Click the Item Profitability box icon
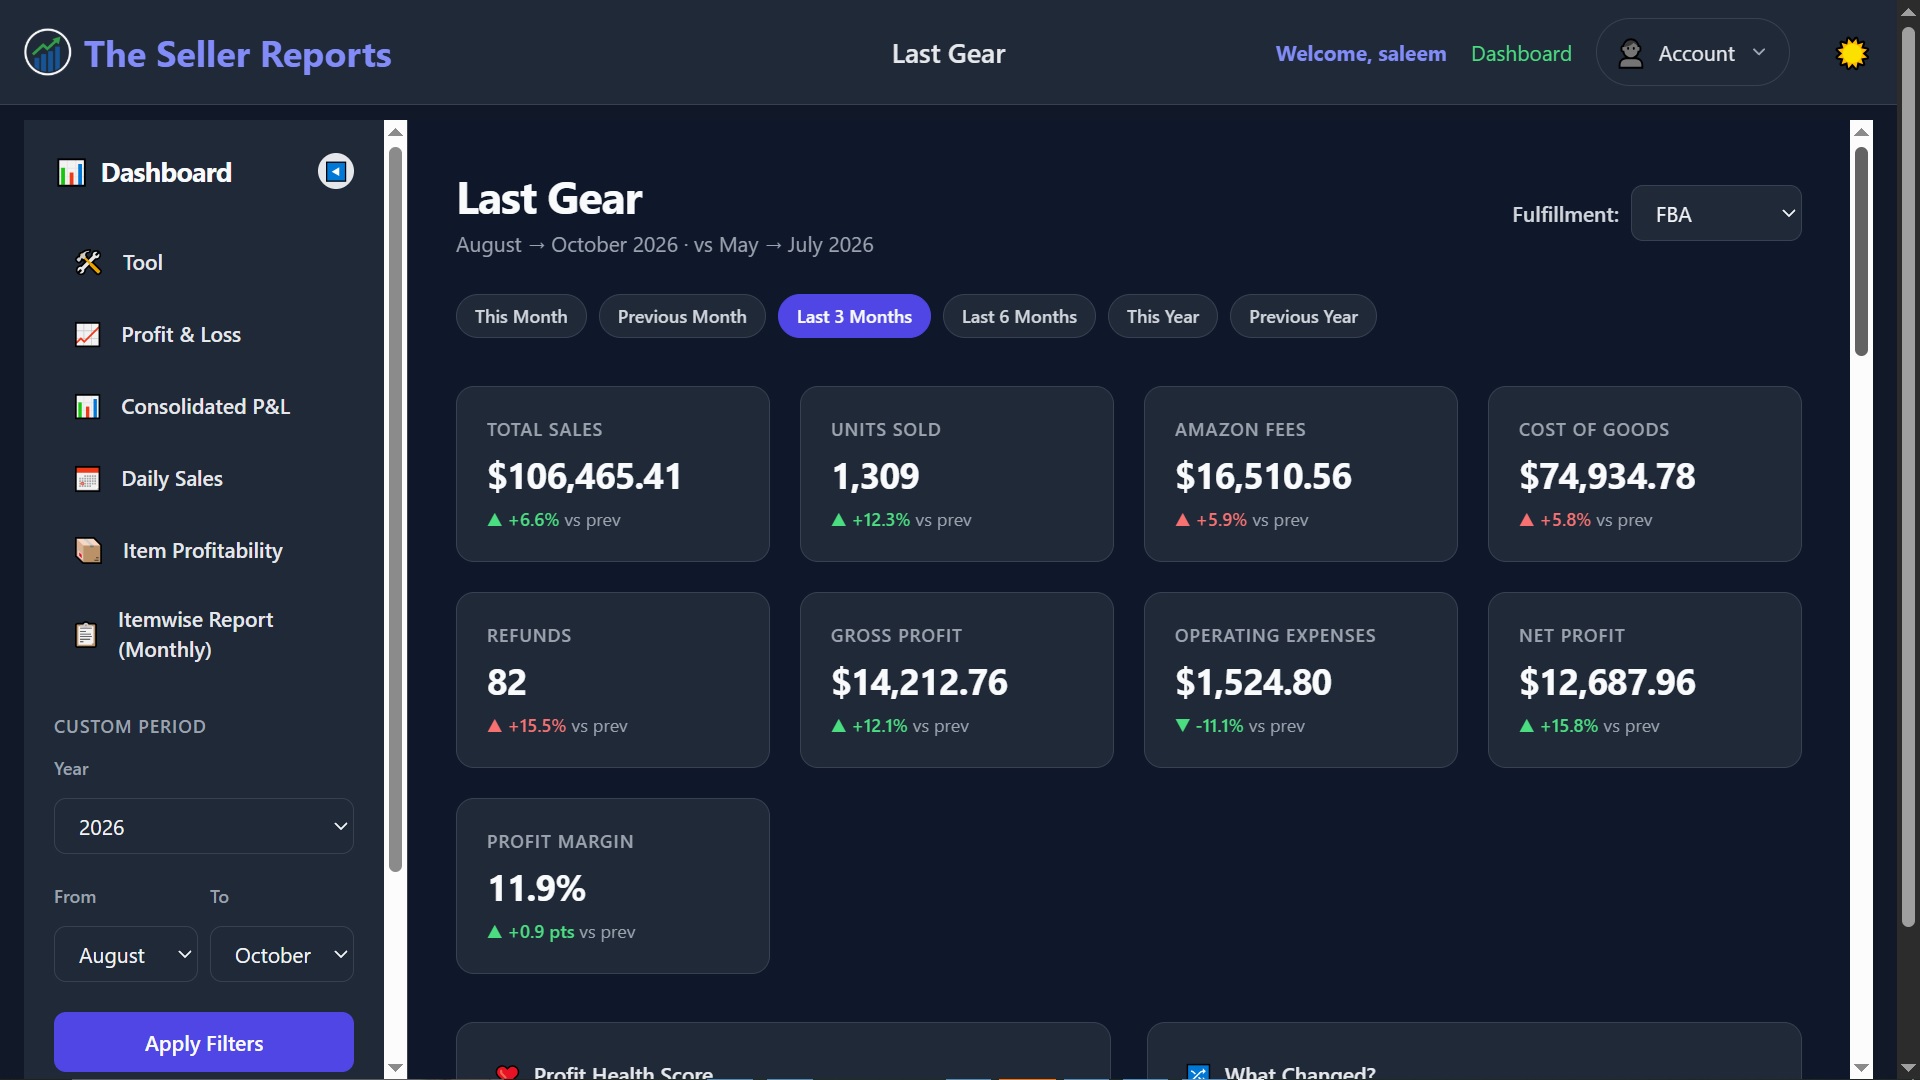 [88, 551]
